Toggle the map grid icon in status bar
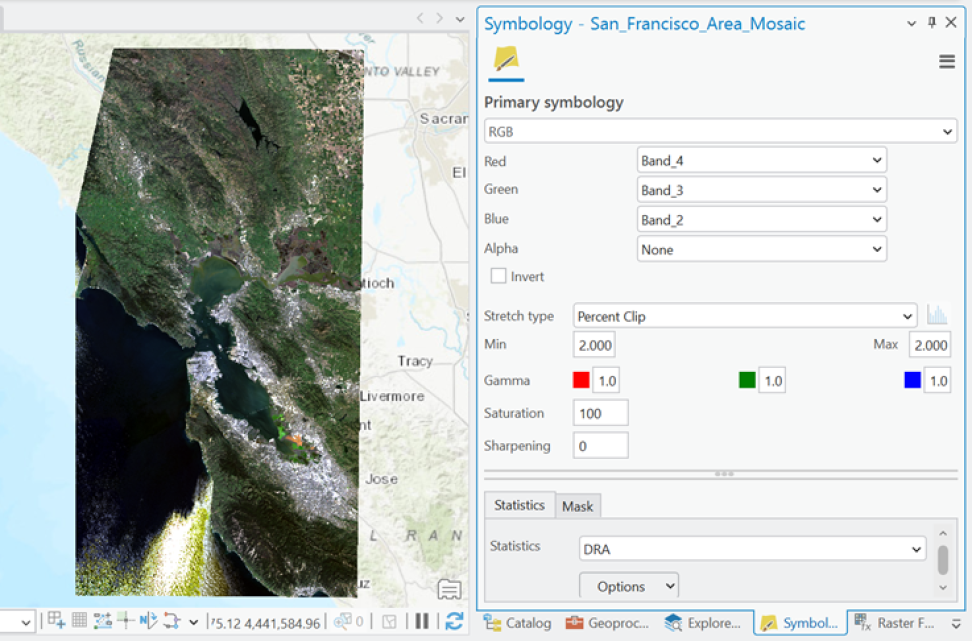The width and height of the screenshot is (972, 641). pos(79,620)
